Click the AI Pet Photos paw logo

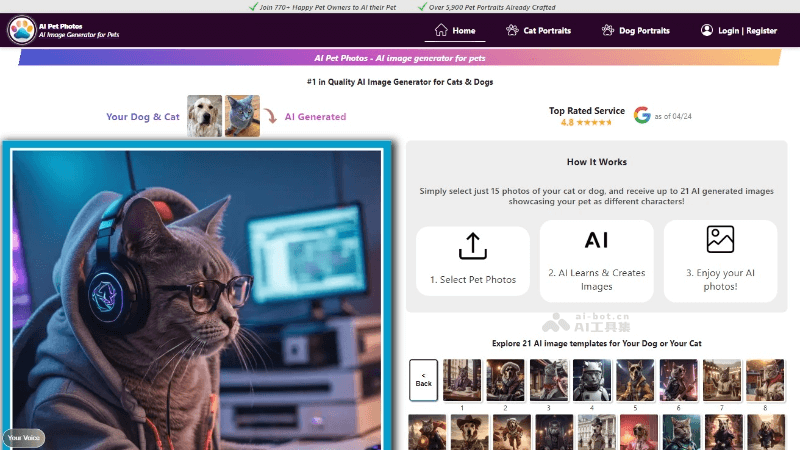[x=20, y=31]
